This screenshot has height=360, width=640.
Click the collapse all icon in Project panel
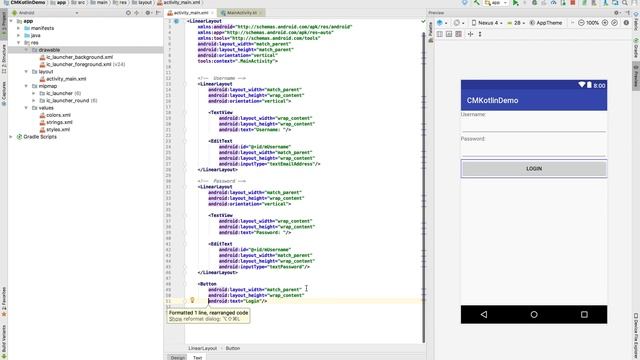point(137,13)
